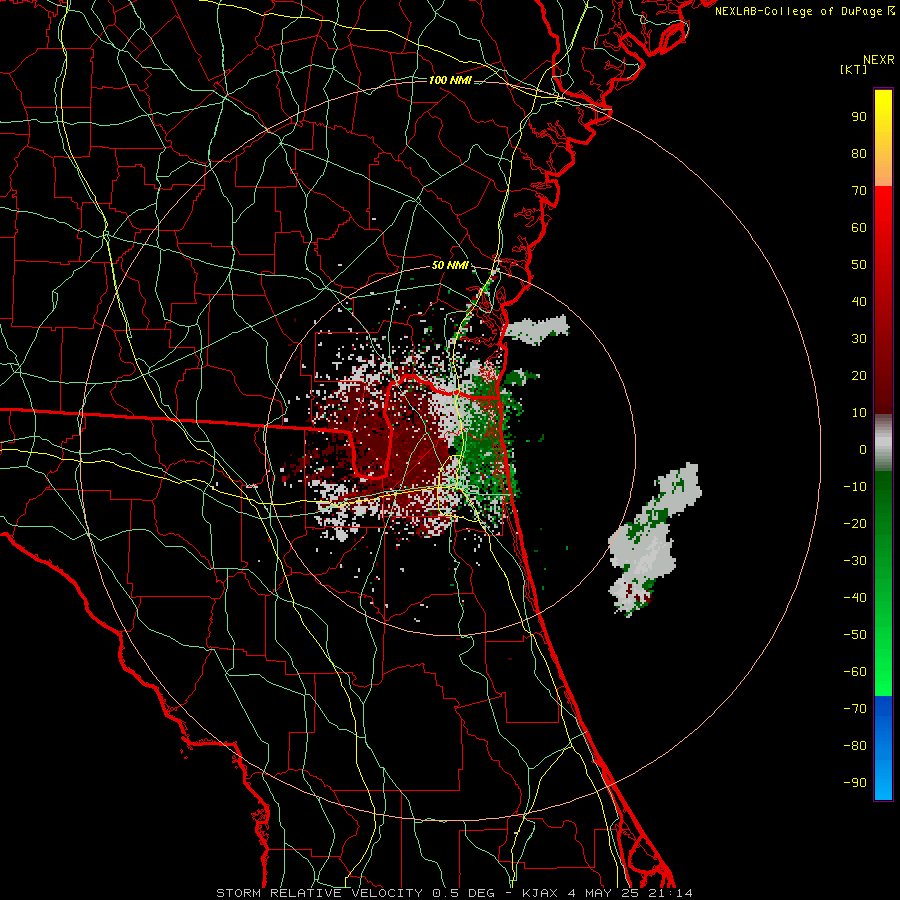This screenshot has height=900, width=900.
Task: Click the 80 value on the velocity scale
Action: [x=859, y=153]
